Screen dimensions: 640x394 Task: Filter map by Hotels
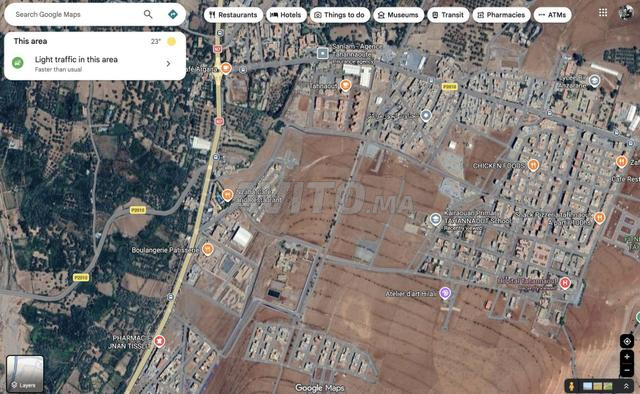click(286, 15)
